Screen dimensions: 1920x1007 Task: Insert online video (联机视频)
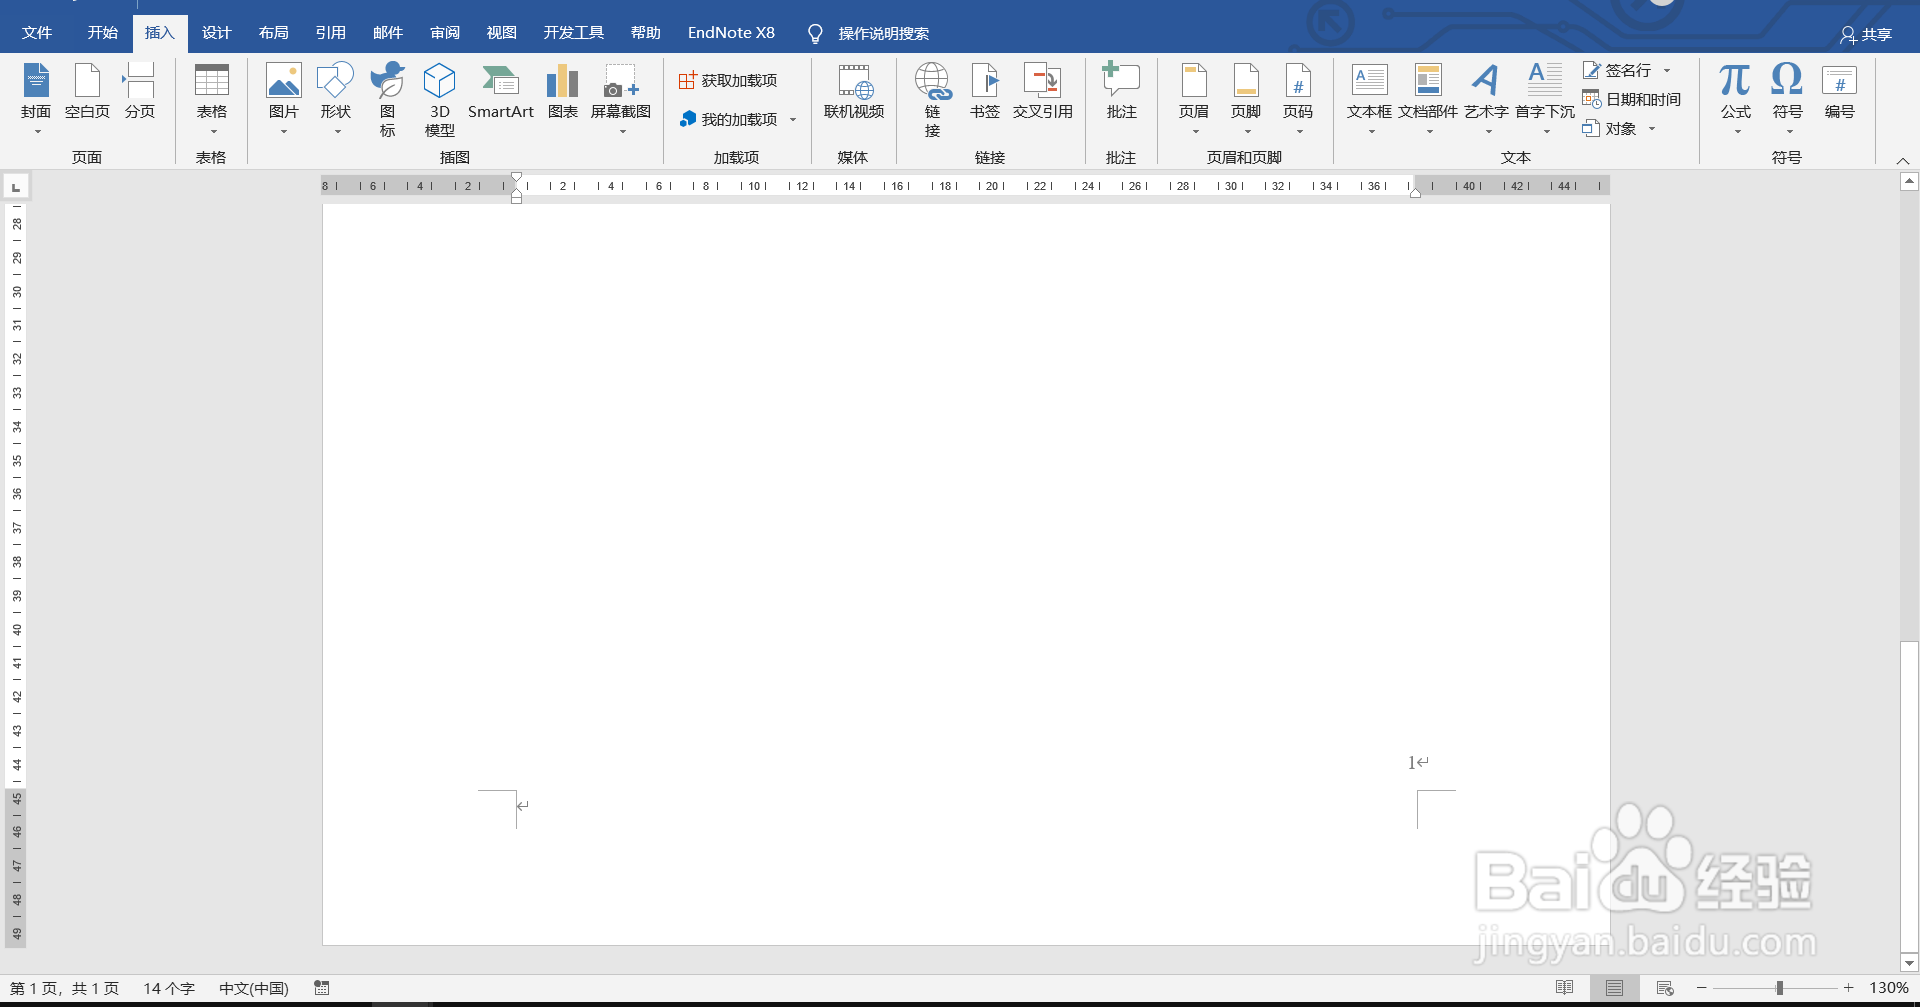pos(854,92)
